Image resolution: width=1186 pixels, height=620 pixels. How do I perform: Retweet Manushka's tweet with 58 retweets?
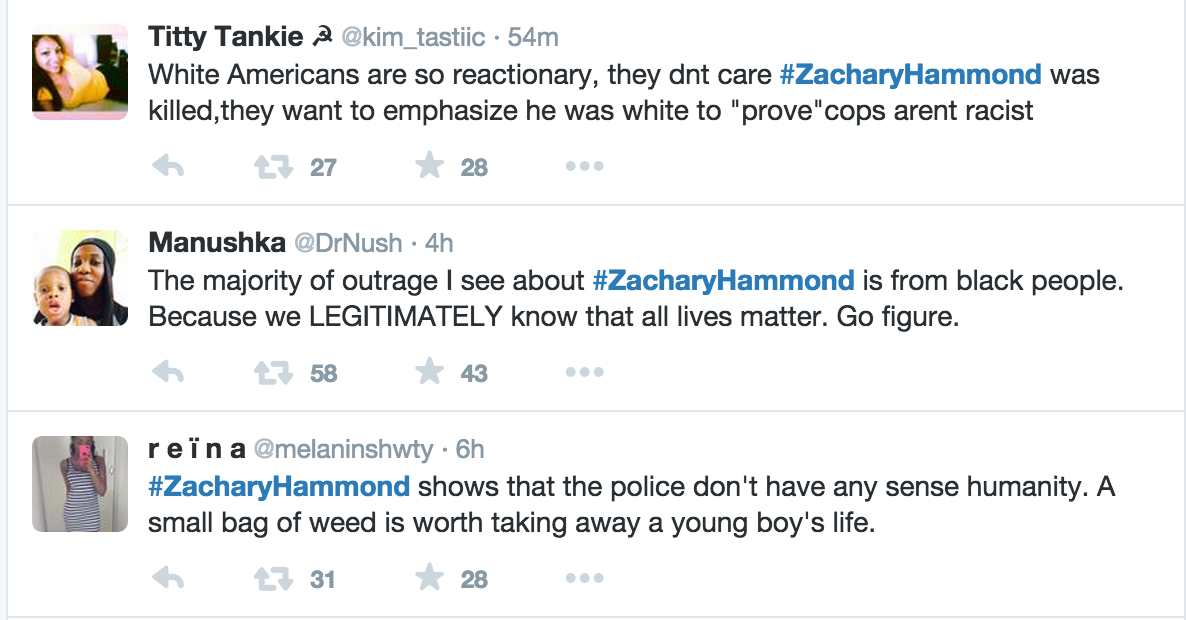[x=268, y=373]
